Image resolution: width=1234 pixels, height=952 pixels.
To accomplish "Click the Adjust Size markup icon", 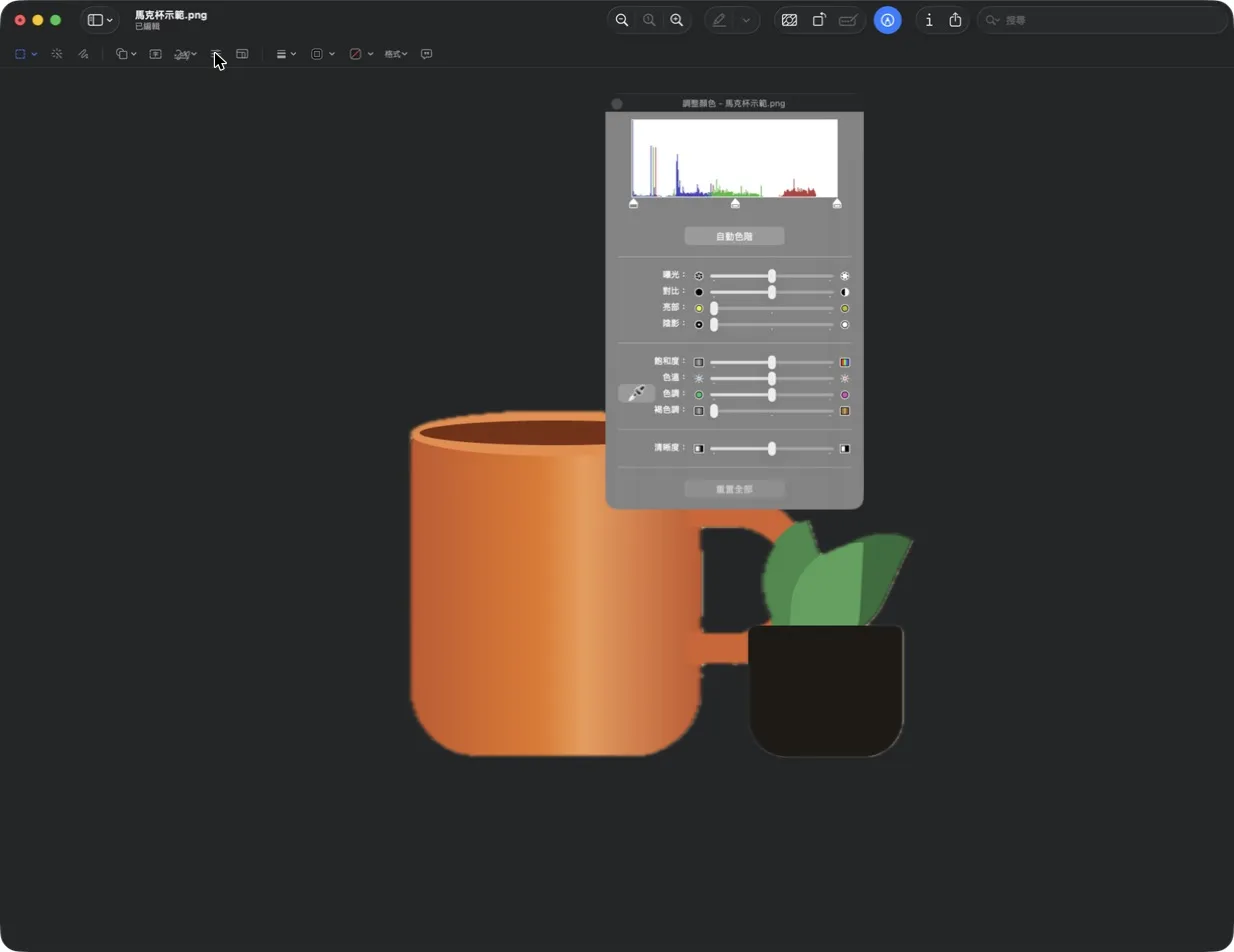I will (242, 54).
